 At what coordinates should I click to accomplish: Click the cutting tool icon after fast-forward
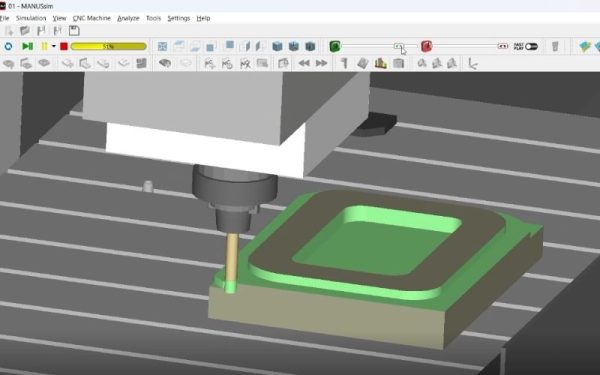(344, 64)
